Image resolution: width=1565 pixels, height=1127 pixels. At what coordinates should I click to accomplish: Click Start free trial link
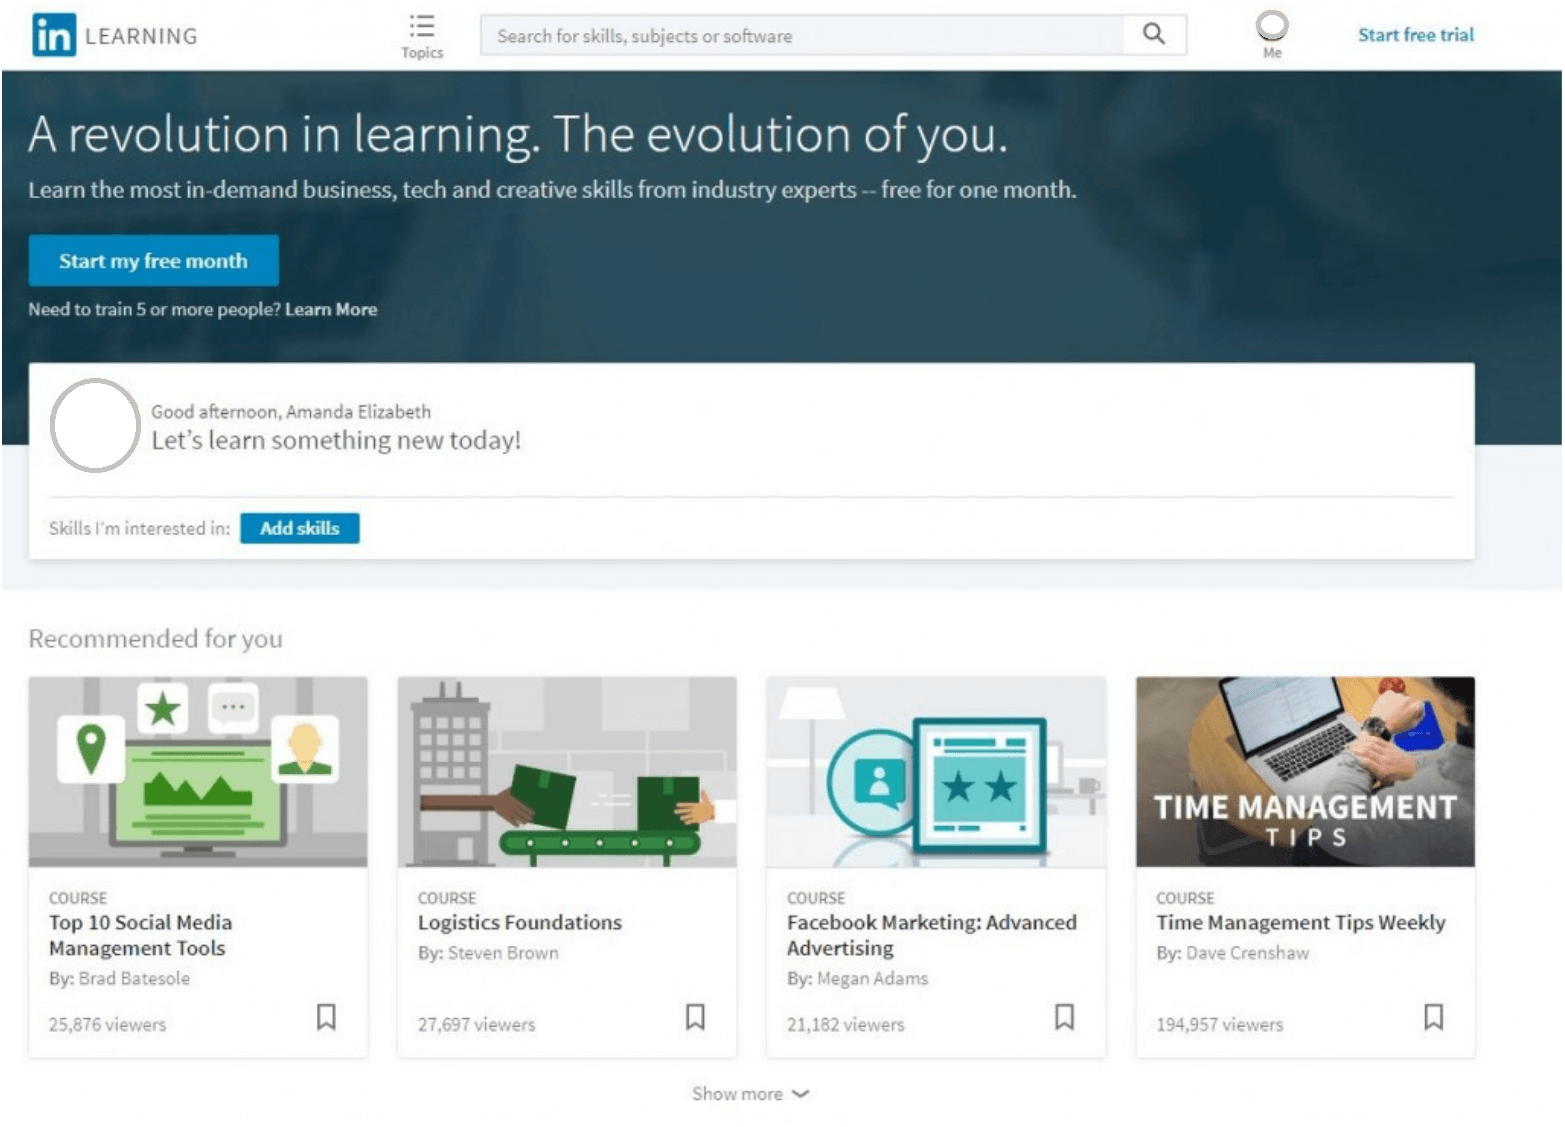[x=1416, y=35]
